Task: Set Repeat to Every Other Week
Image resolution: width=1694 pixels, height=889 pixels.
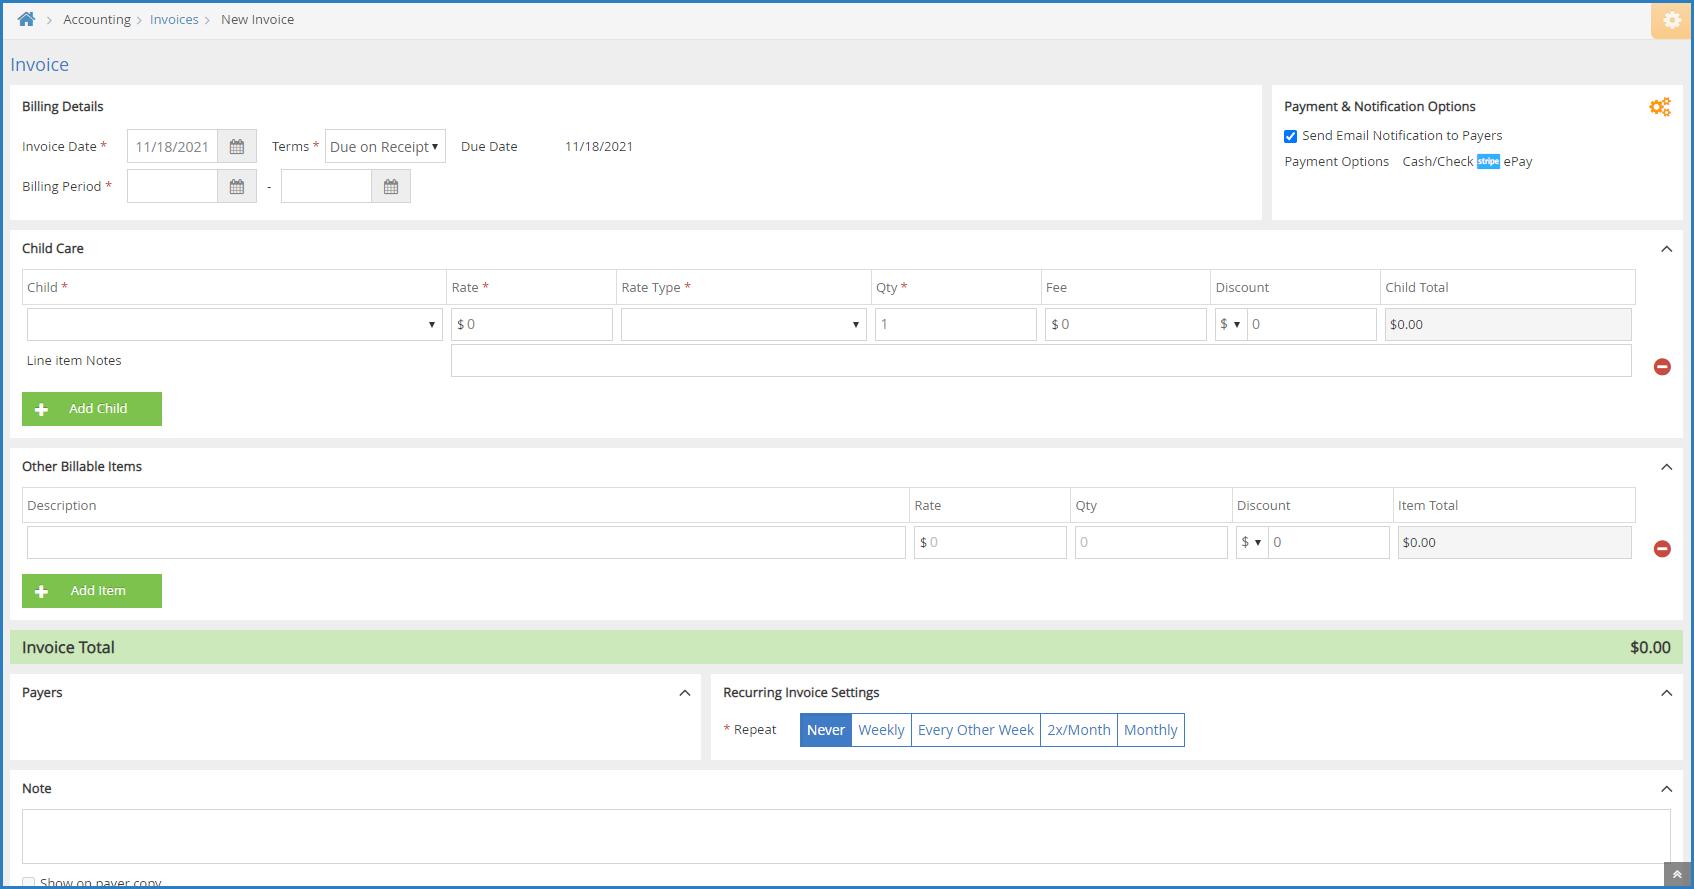Action: coord(976,730)
